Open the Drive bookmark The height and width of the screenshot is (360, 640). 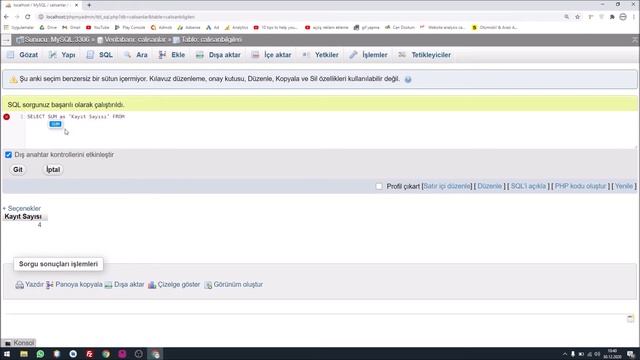pyautogui.click(x=48, y=27)
